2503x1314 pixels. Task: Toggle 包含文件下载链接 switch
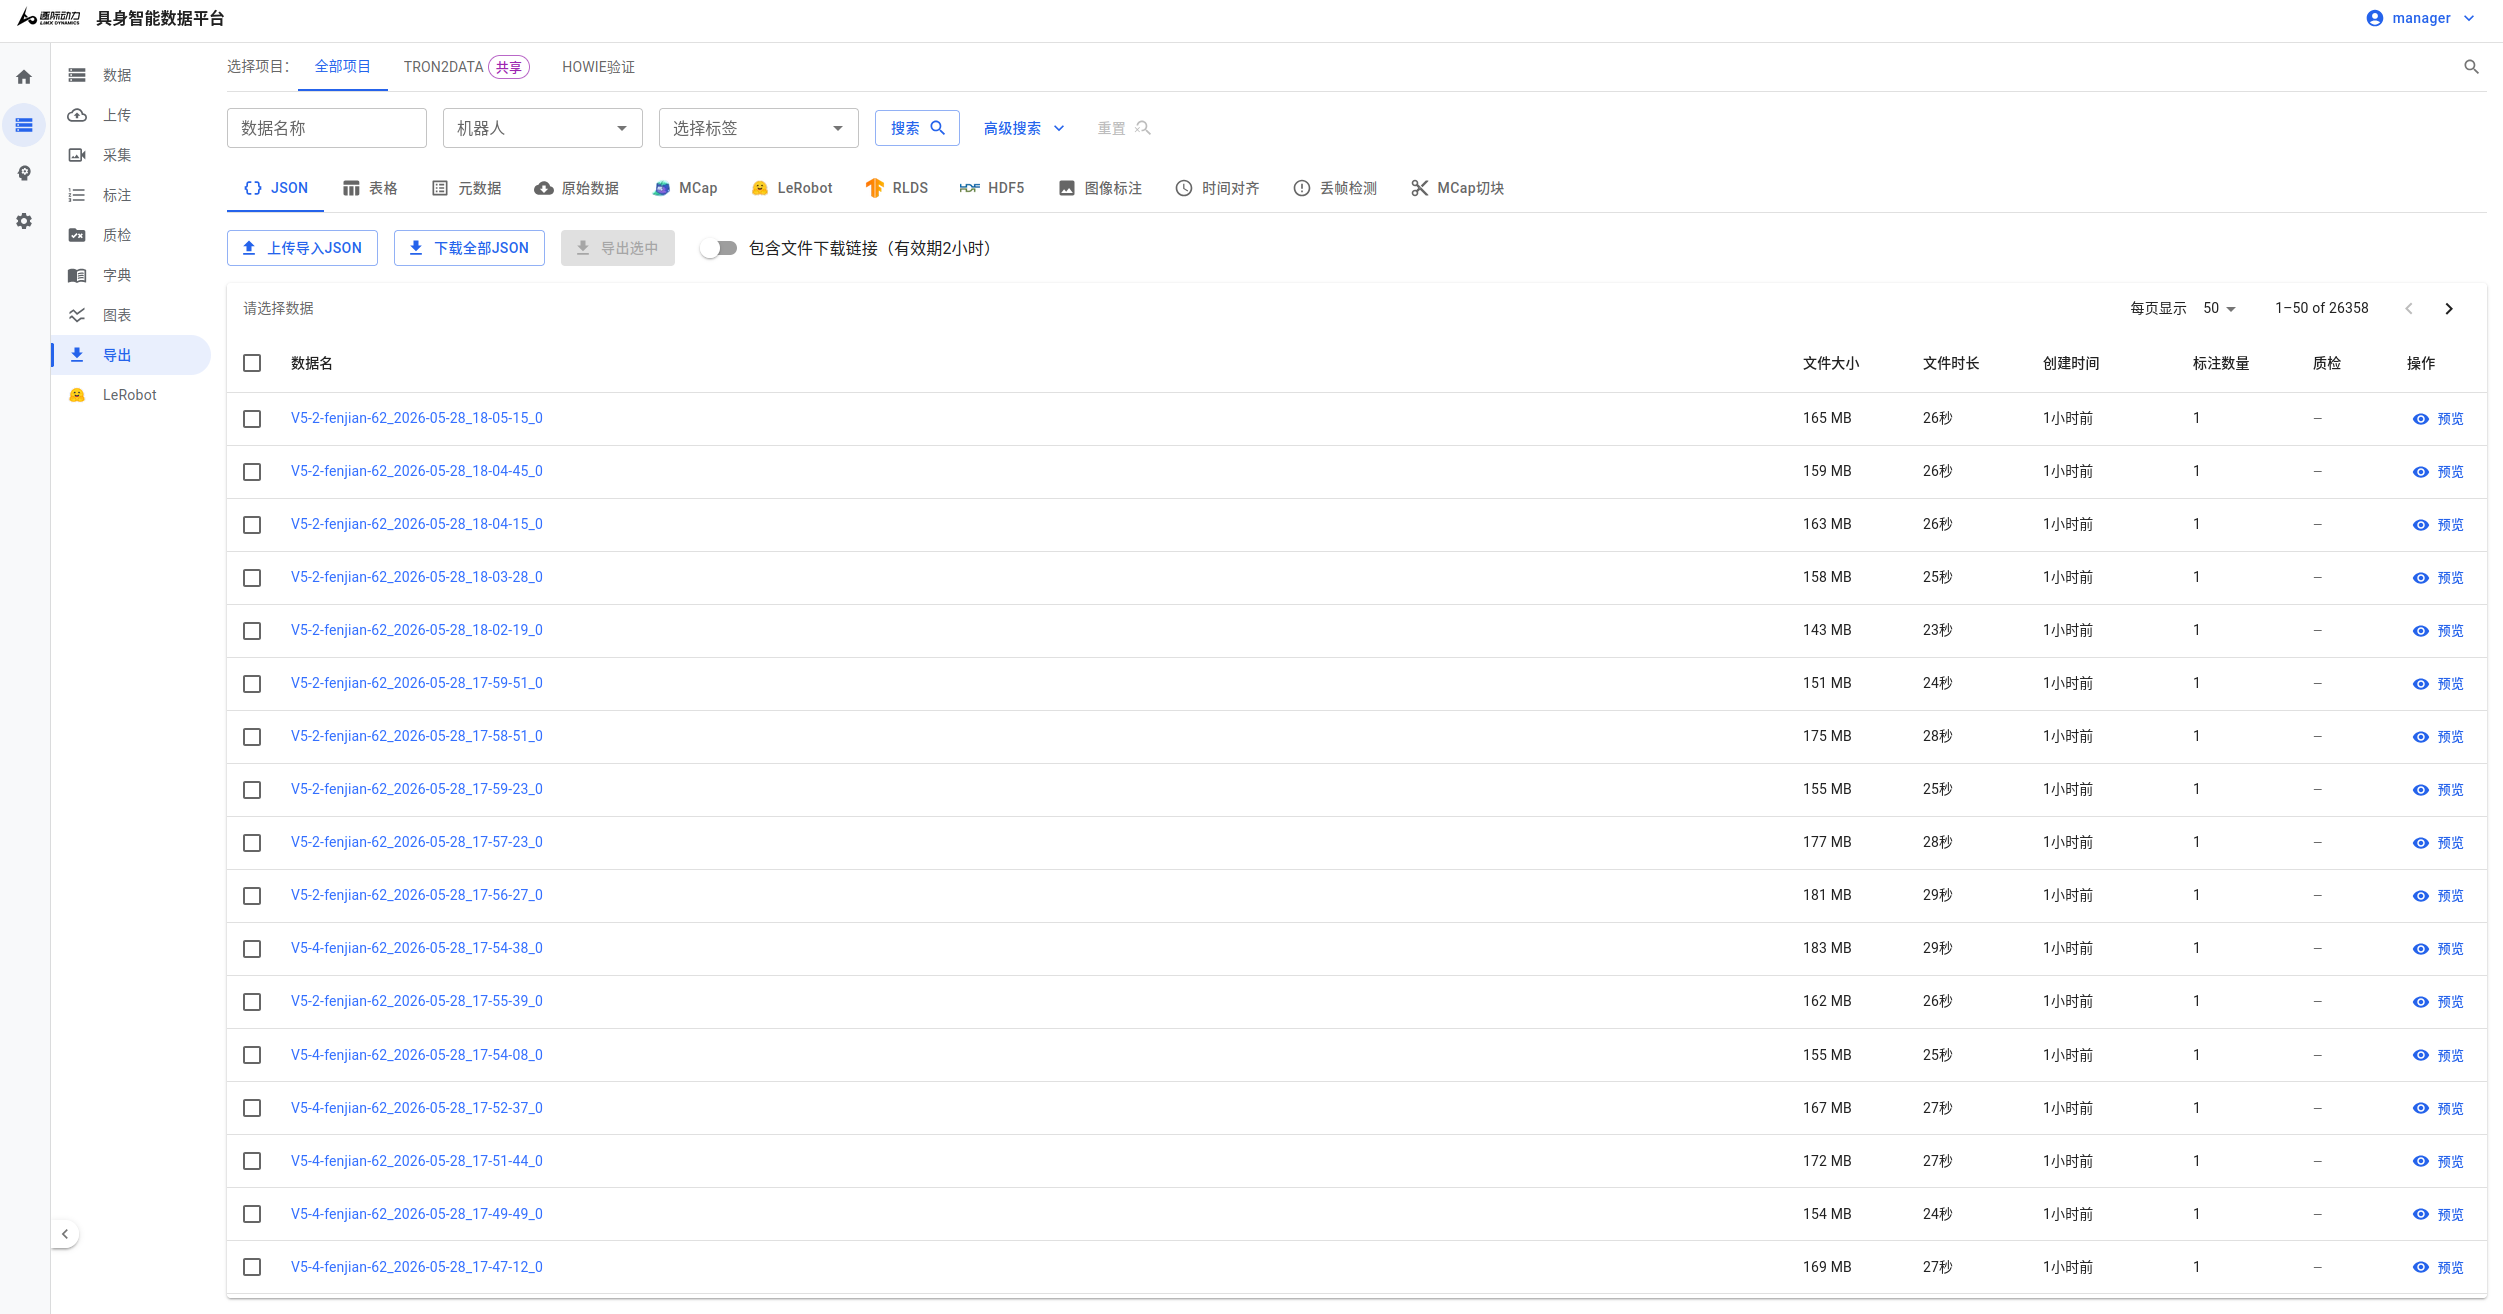(719, 248)
